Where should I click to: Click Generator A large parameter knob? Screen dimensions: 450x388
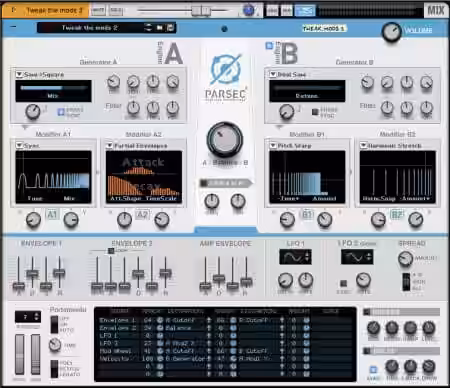pos(33,112)
